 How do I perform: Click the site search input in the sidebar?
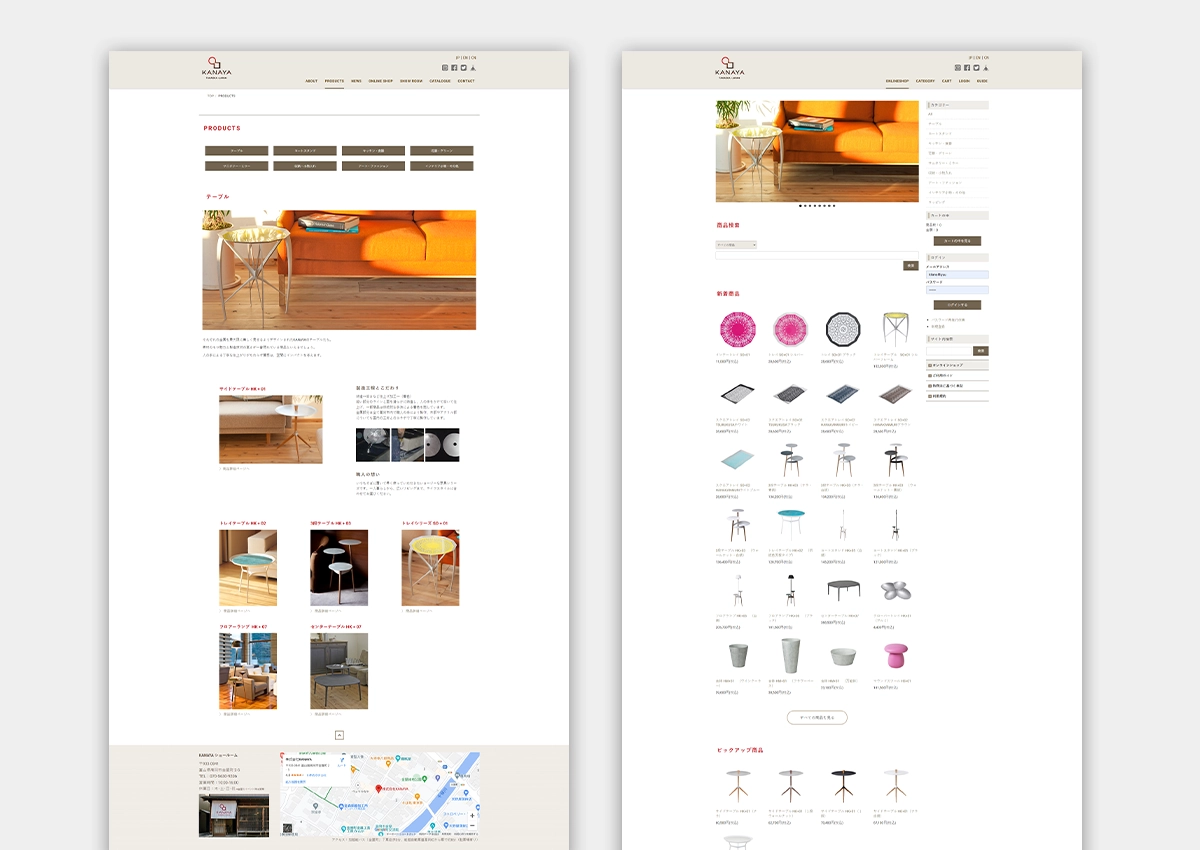[x=950, y=351]
